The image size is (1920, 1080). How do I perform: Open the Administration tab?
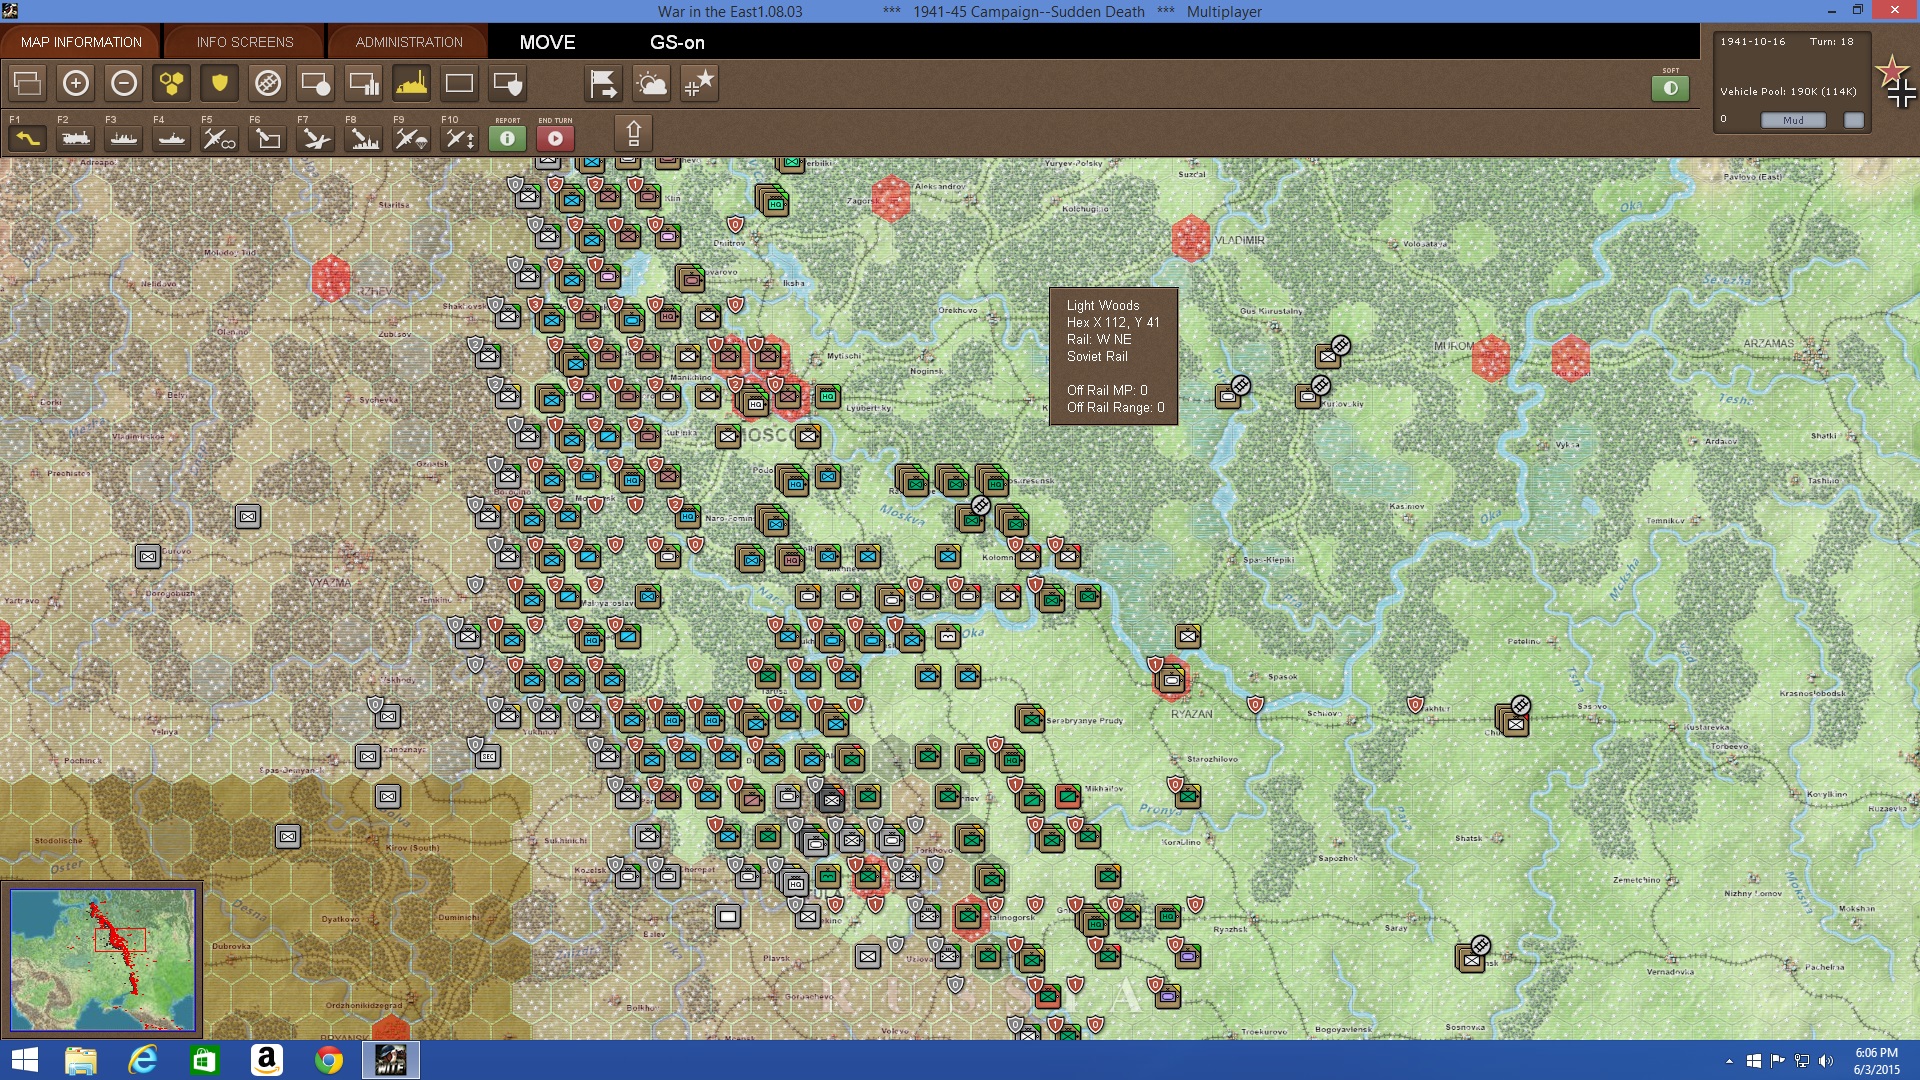tap(409, 42)
